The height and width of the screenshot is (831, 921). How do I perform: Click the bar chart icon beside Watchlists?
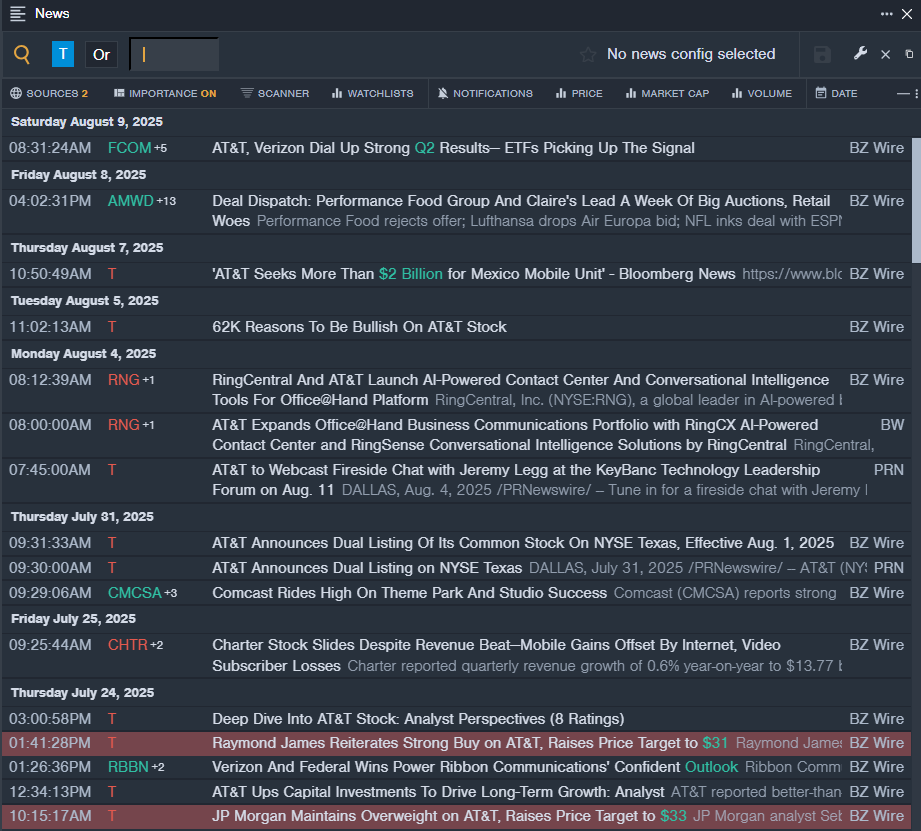[x=337, y=93]
